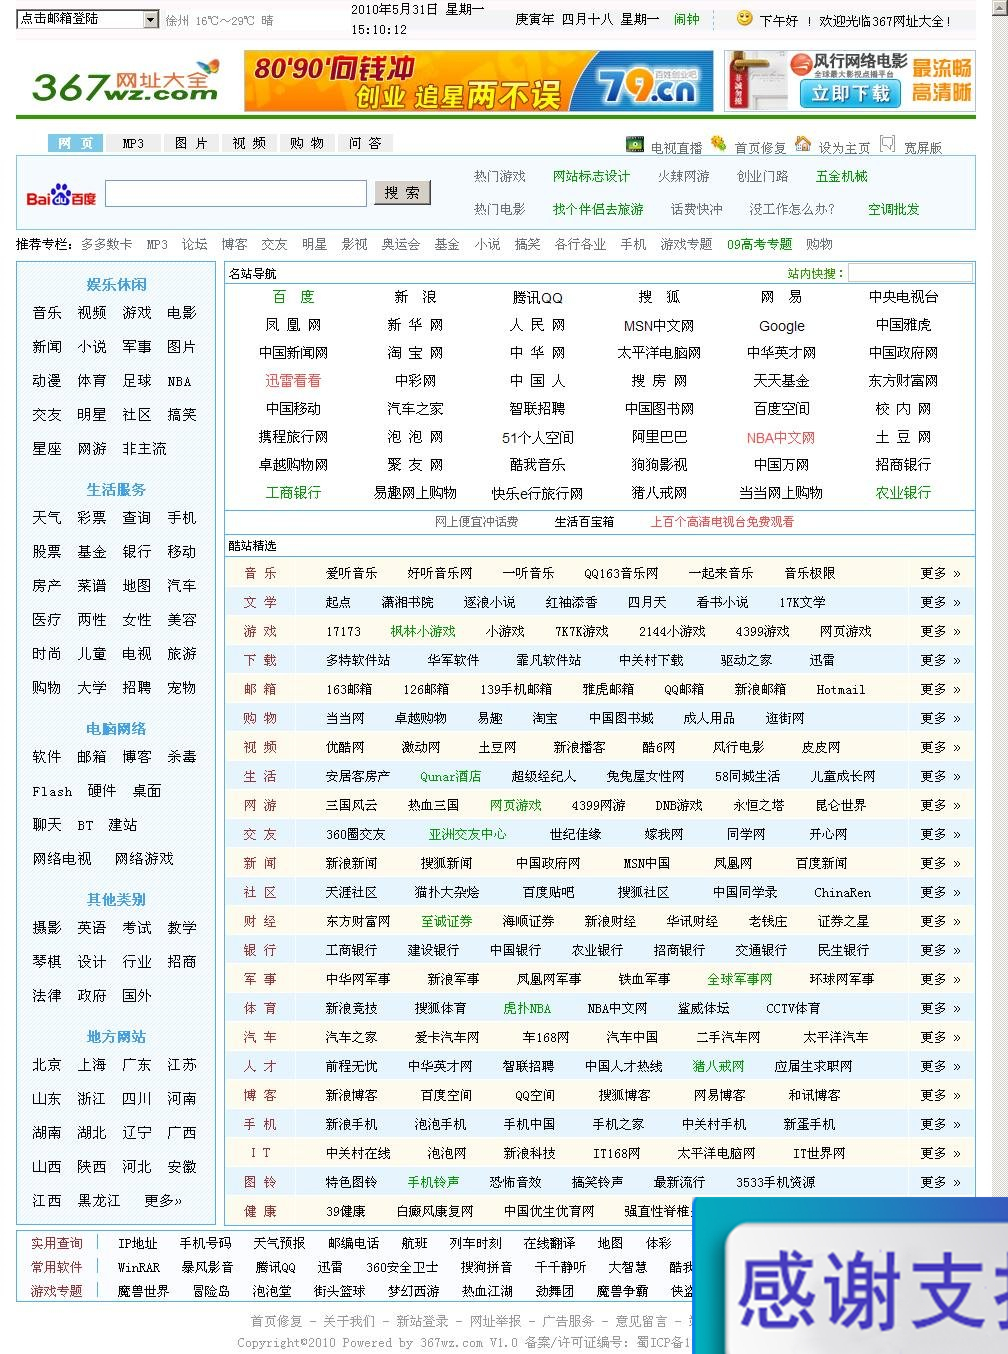1008x1354 pixels.
Task: Open 多多数卡 in 推荐专栏
Action: 106,244
